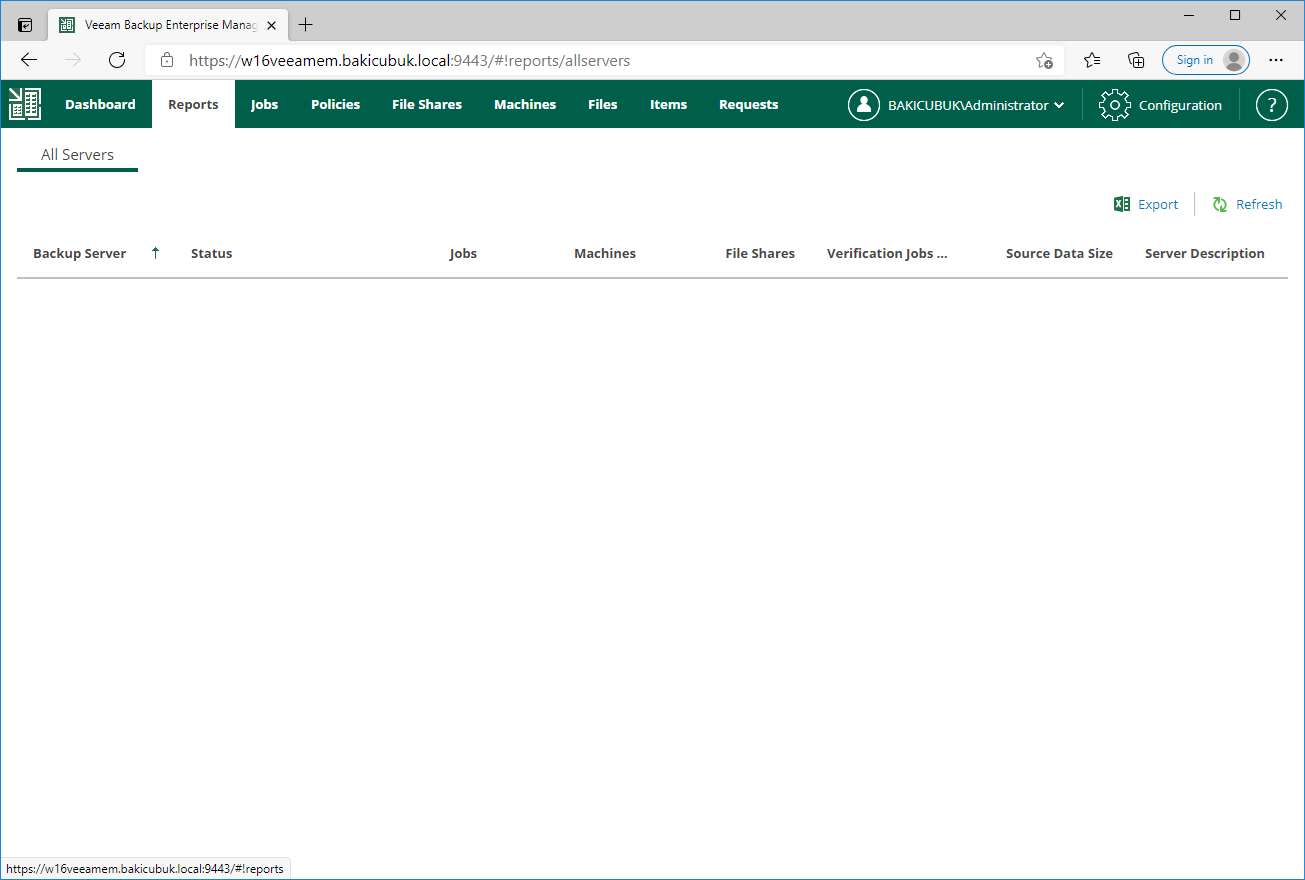Image resolution: width=1305 pixels, height=880 pixels.
Task: Select the Veeam Backup Enterprise Manager browser tab
Action: pyautogui.click(x=167, y=25)
